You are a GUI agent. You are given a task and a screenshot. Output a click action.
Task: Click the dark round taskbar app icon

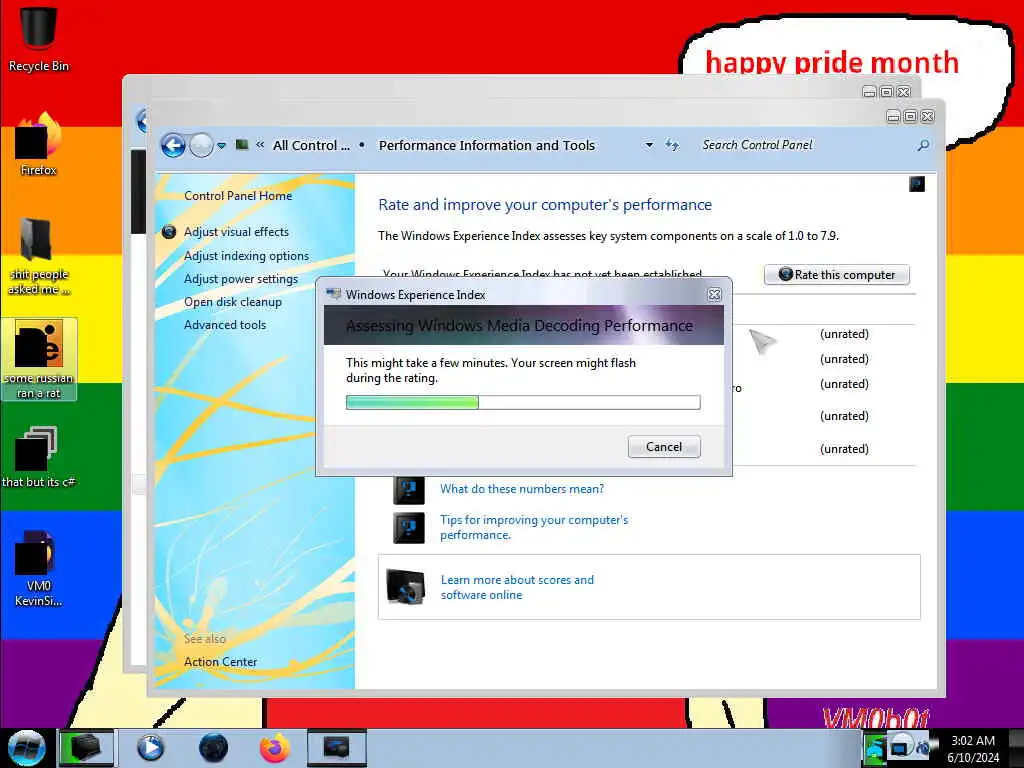point(214,748)
